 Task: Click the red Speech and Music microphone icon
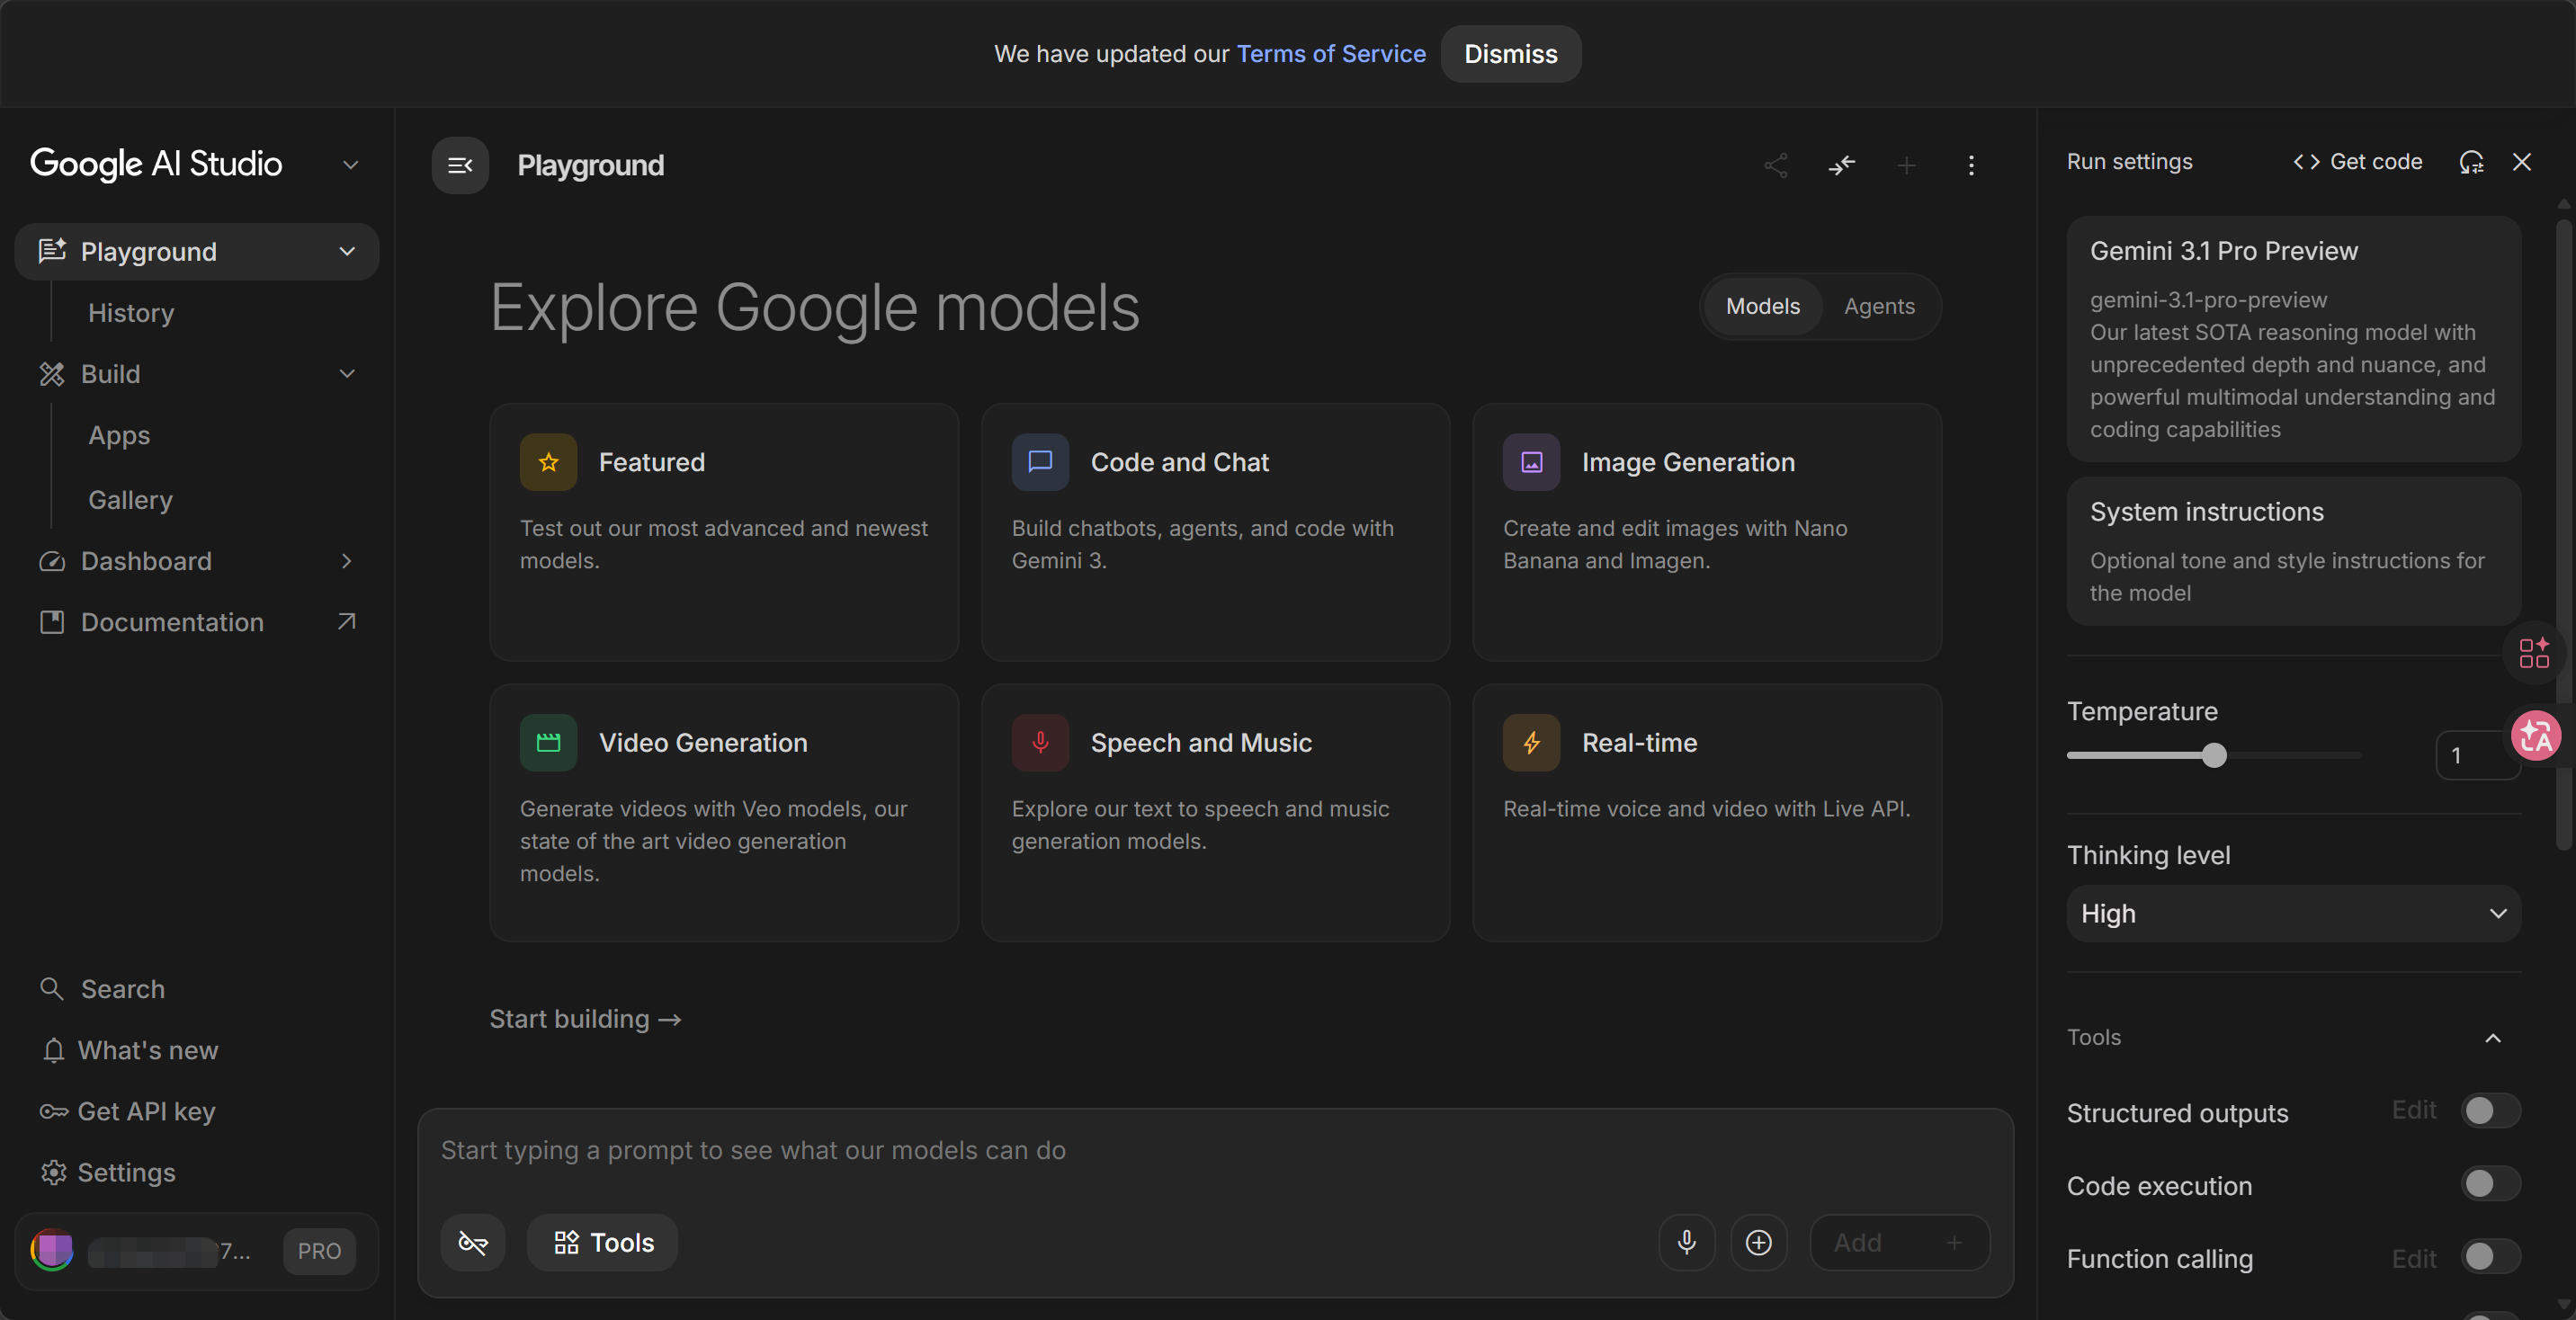[1040, 743]
